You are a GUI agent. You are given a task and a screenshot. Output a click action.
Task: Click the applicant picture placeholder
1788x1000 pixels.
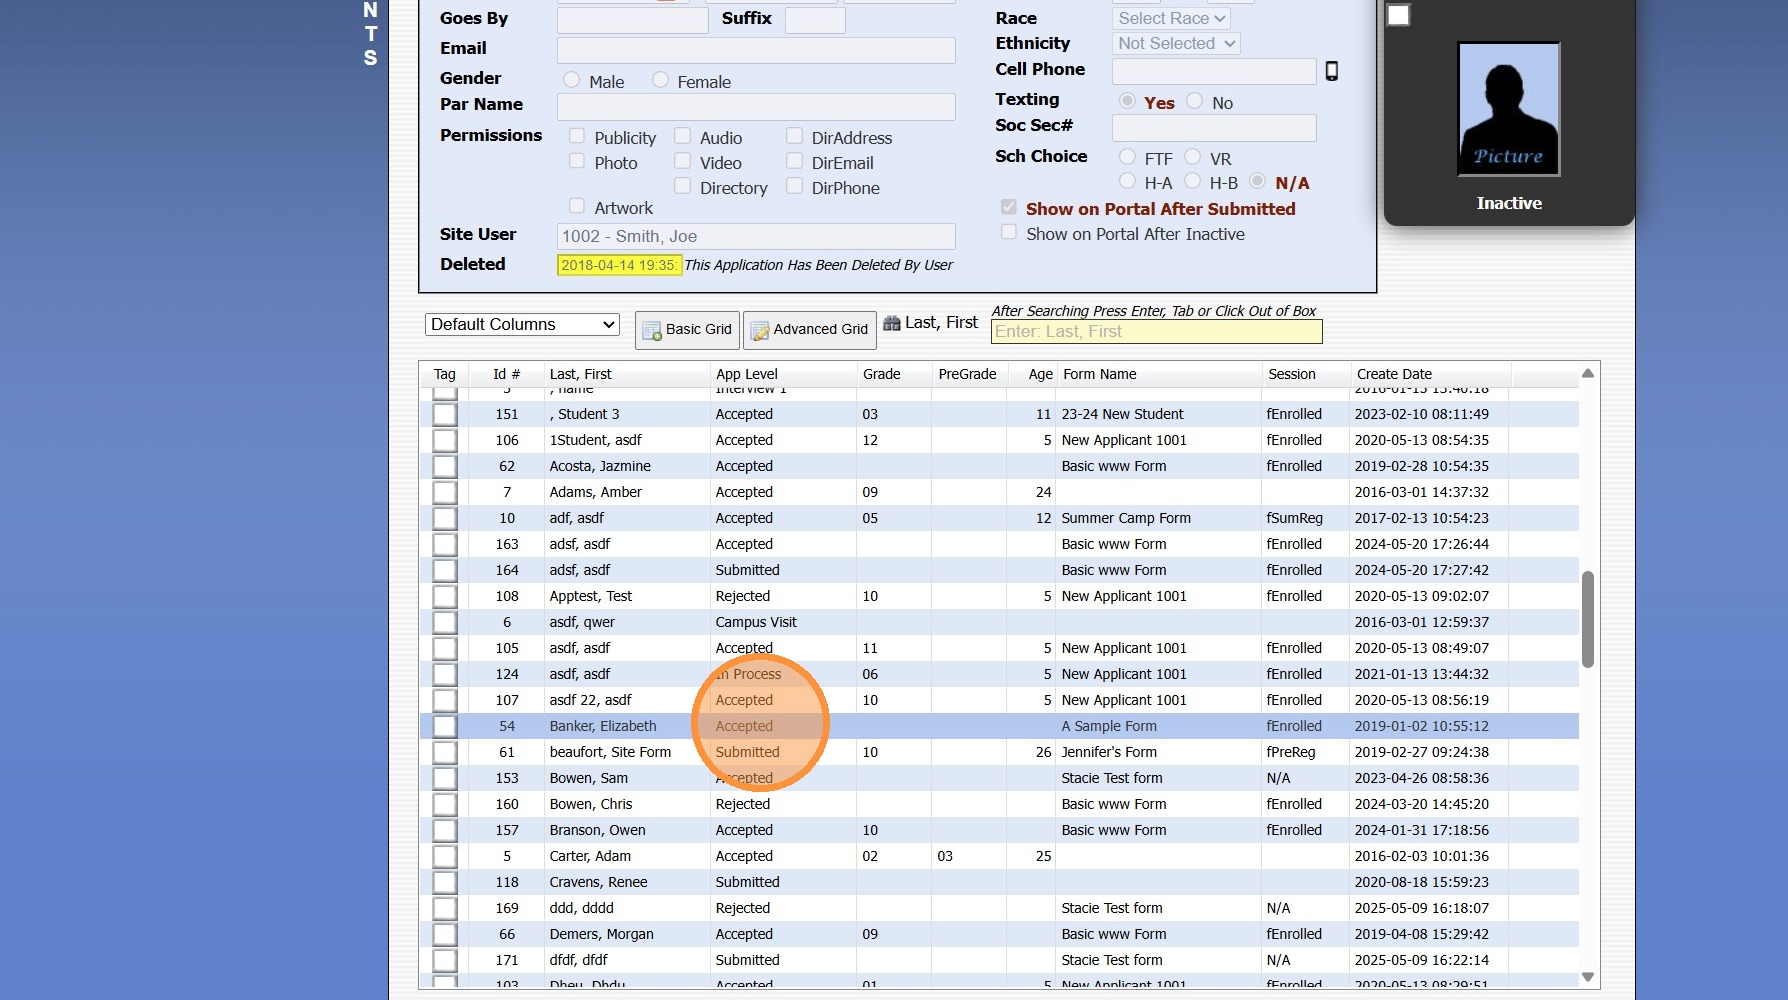(x=1508, y=109)
